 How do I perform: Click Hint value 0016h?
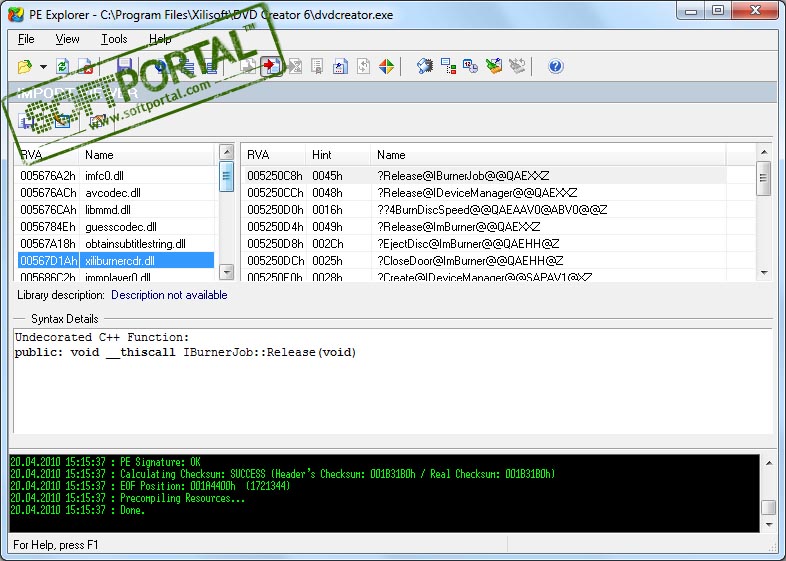pos(327,210)
